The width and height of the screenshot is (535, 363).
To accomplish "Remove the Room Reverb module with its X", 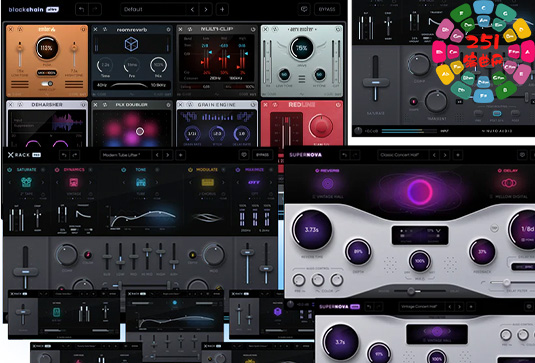I will click(x=96, y=30).
